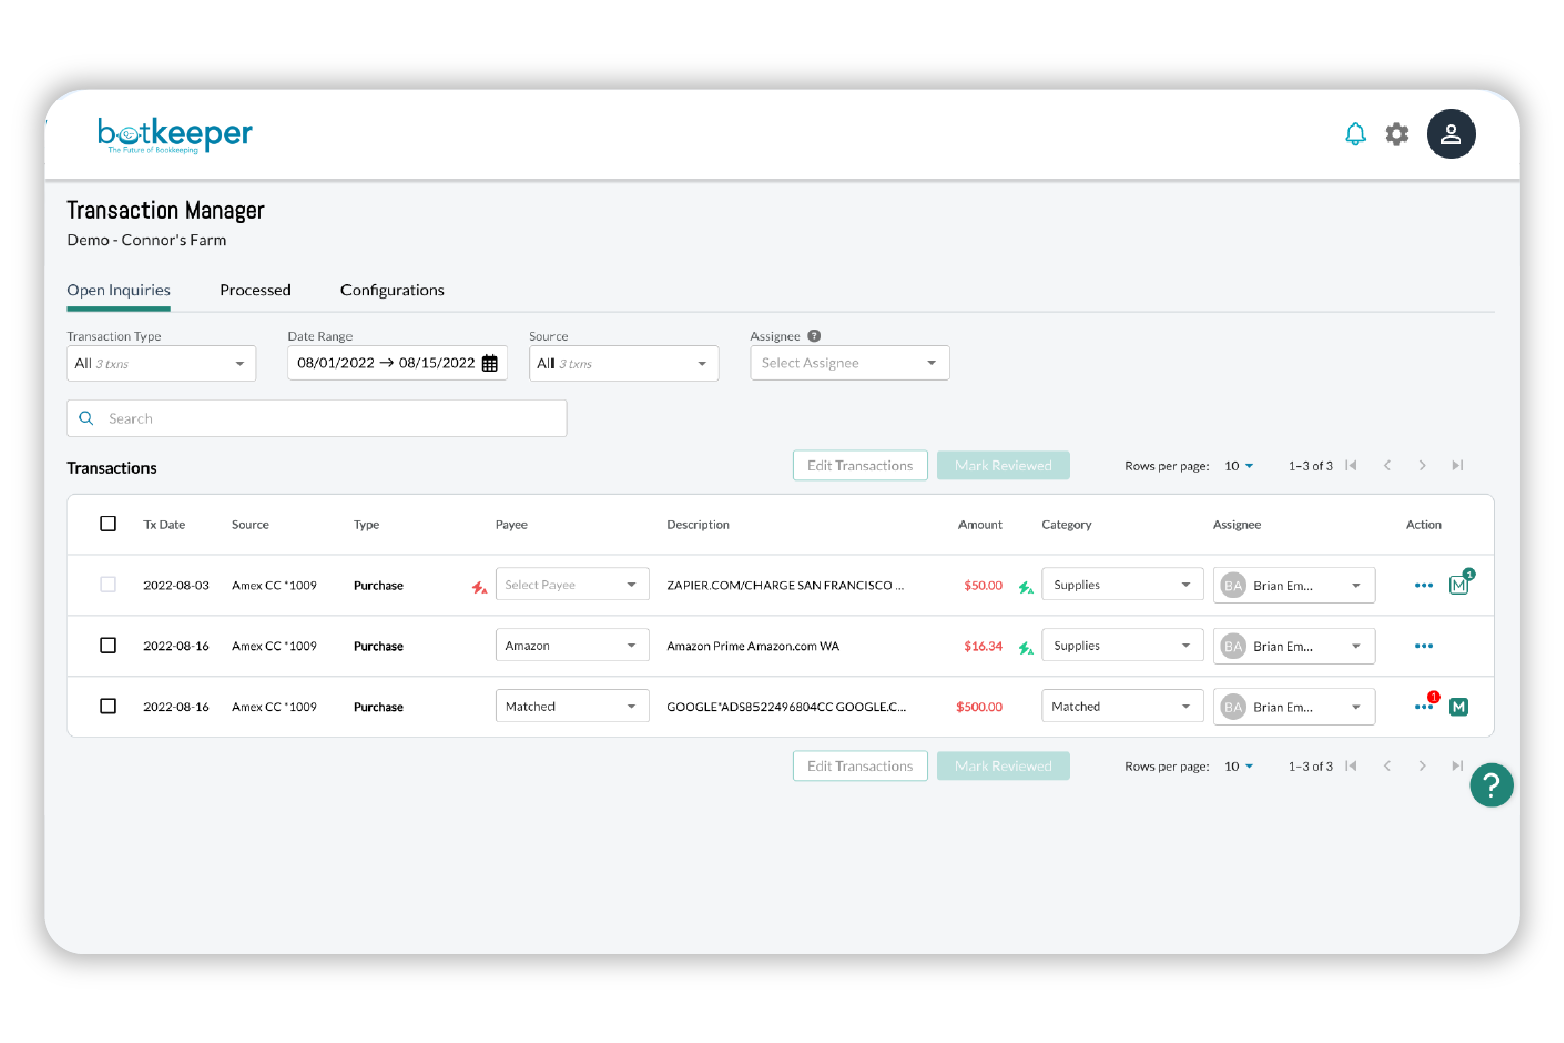Click the green bolt icon next to the $16.34 amount
This screenshot has width=1564, height=1043.
click(1025, 646)
